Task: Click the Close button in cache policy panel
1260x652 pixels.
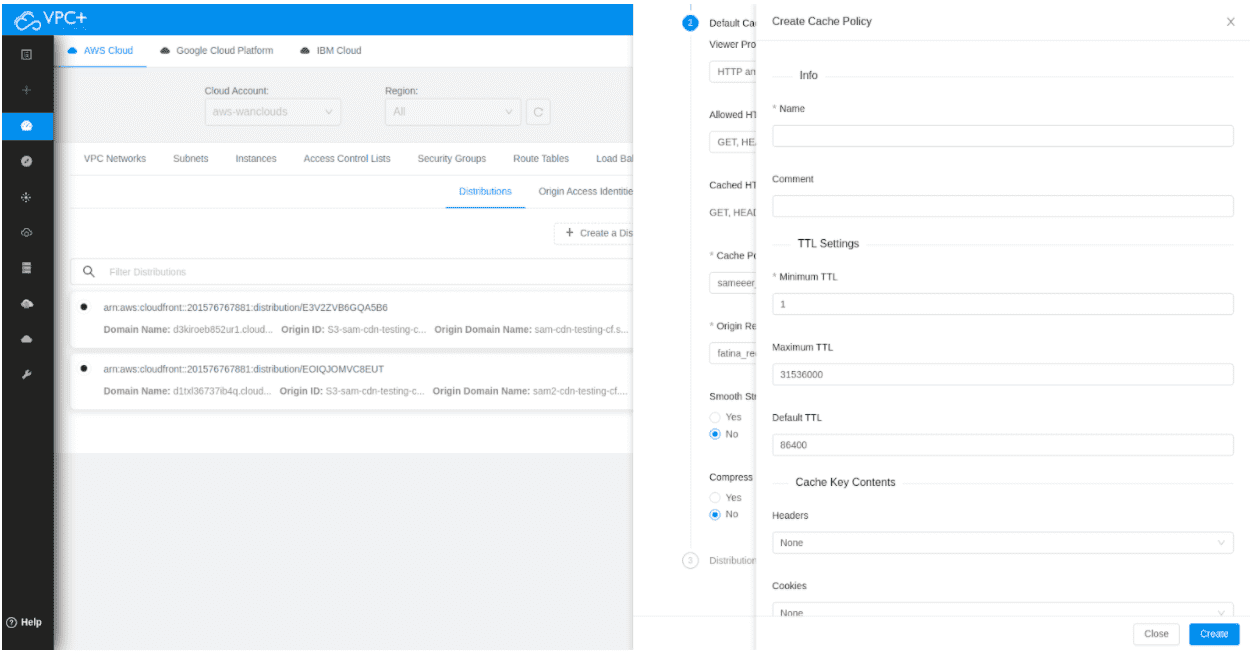Action: pyautogui.click(x=1156, y=634)
